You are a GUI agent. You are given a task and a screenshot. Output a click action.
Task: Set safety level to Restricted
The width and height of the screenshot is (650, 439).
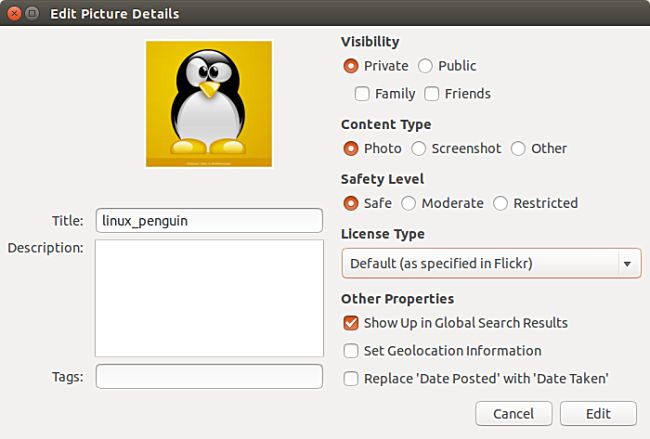pos(501,203)
